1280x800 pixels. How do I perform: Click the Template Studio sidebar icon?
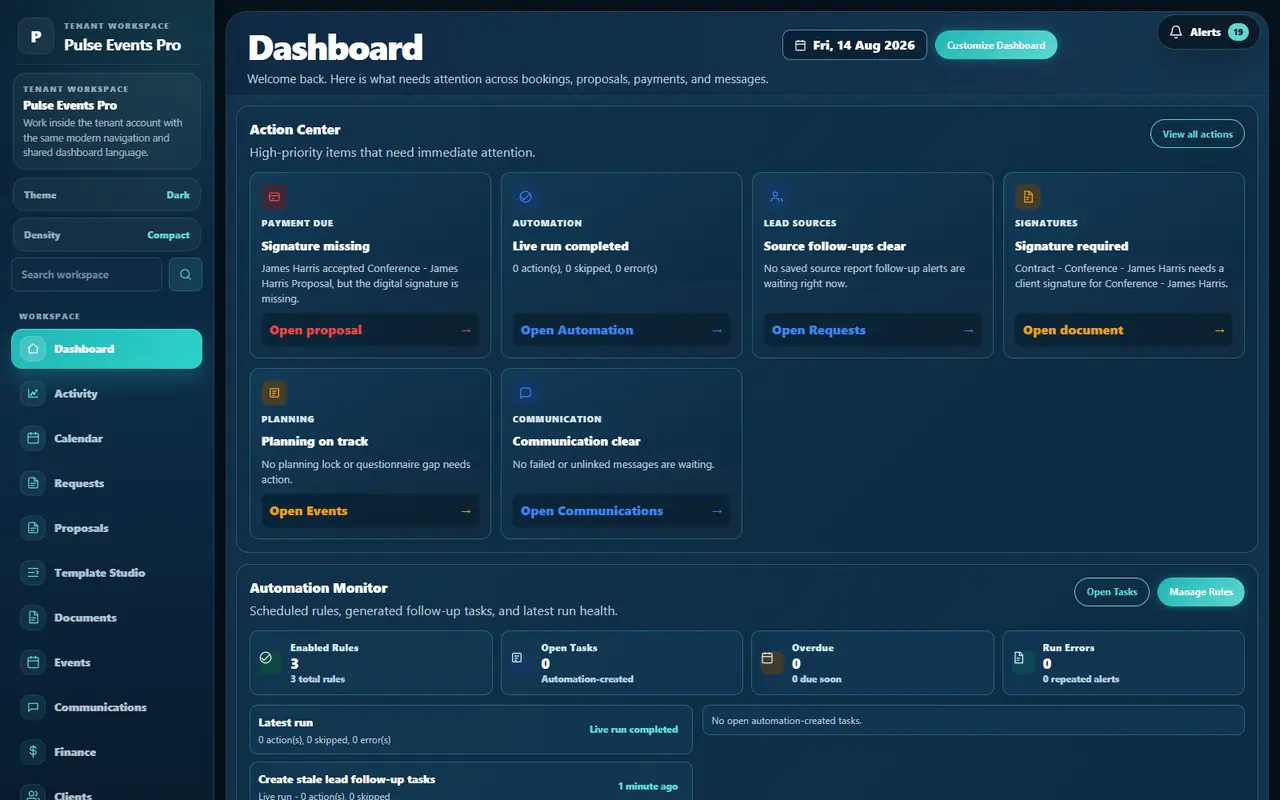pos(33,573)
